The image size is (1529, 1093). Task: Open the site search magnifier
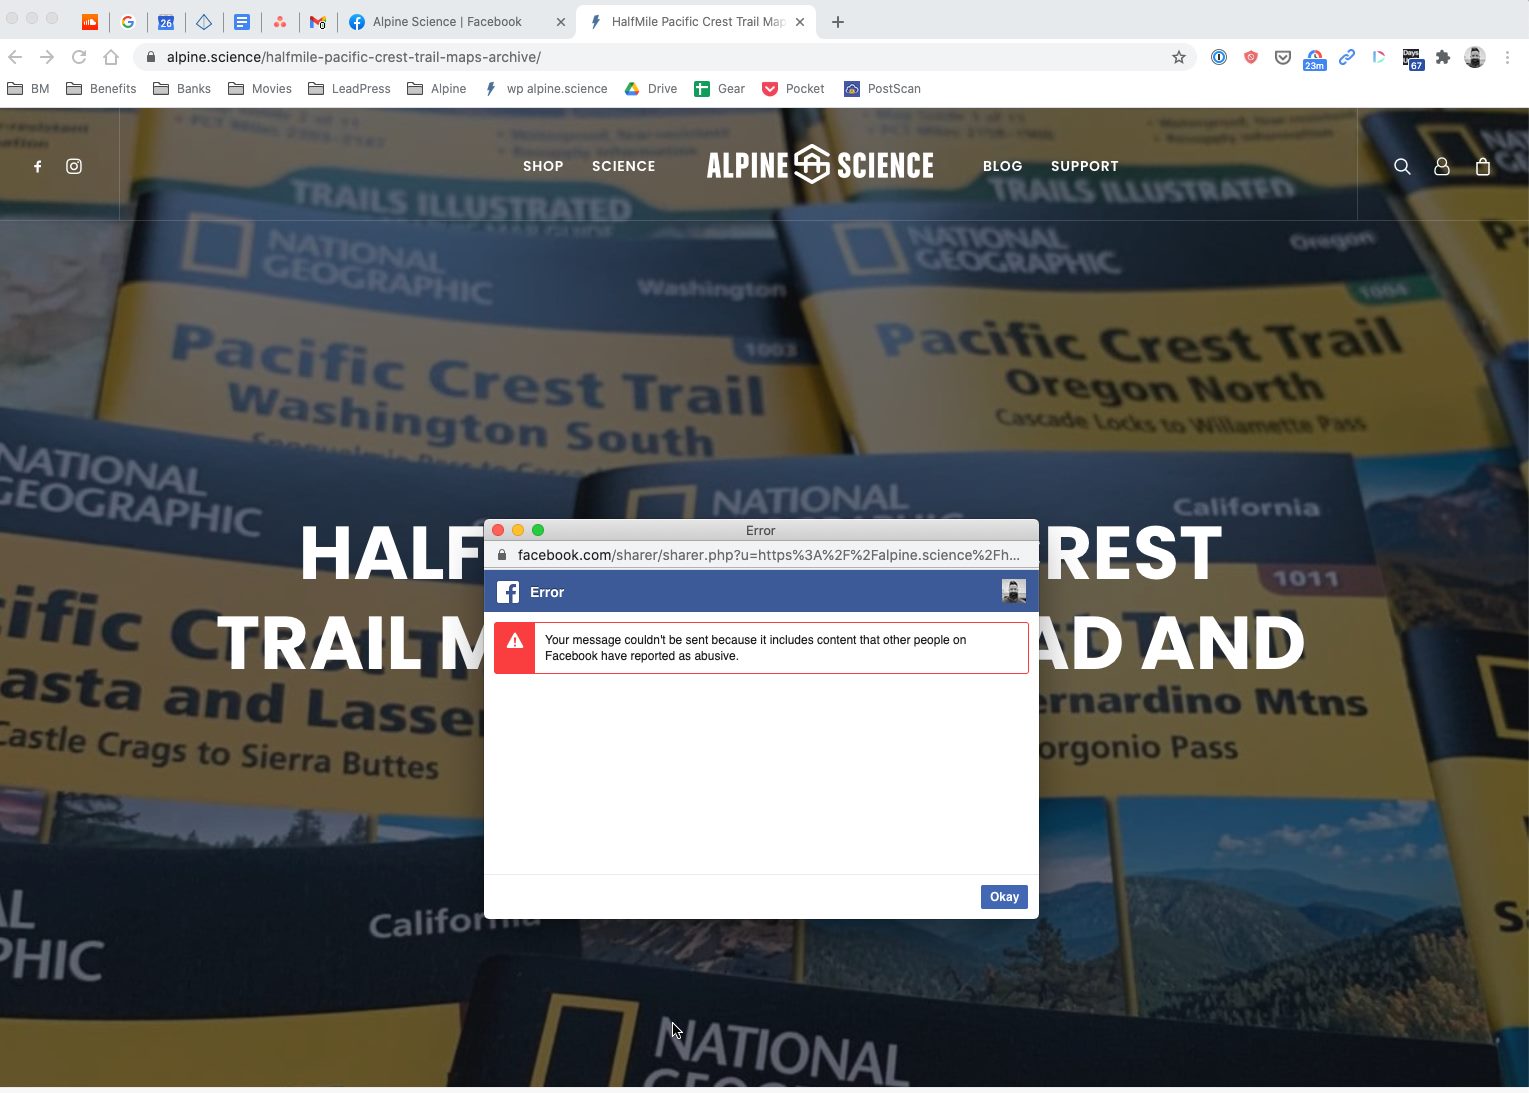coord(1403,167)
